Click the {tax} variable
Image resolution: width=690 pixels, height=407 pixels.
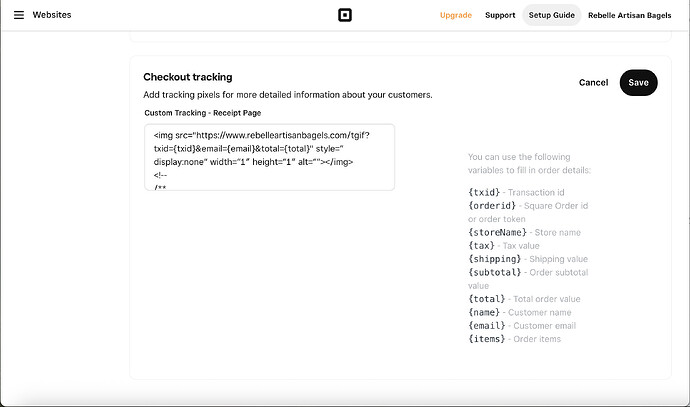[x=481, y=245]
